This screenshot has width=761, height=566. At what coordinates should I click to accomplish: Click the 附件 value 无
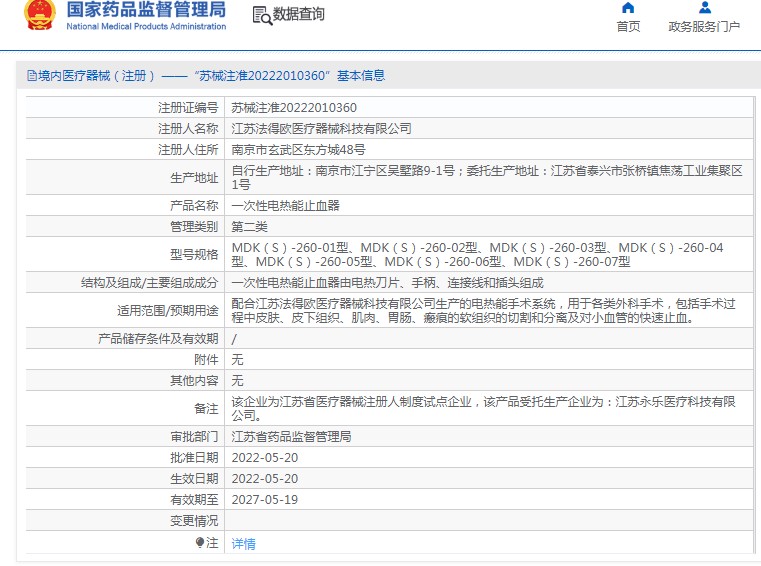pos(237,359)
